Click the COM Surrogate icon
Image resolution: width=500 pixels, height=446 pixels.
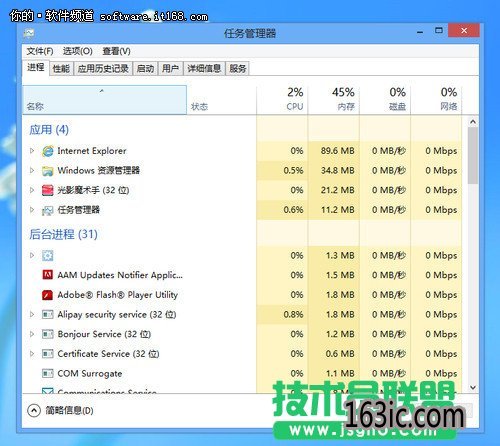pyautogui.click(x=48, y=373)
